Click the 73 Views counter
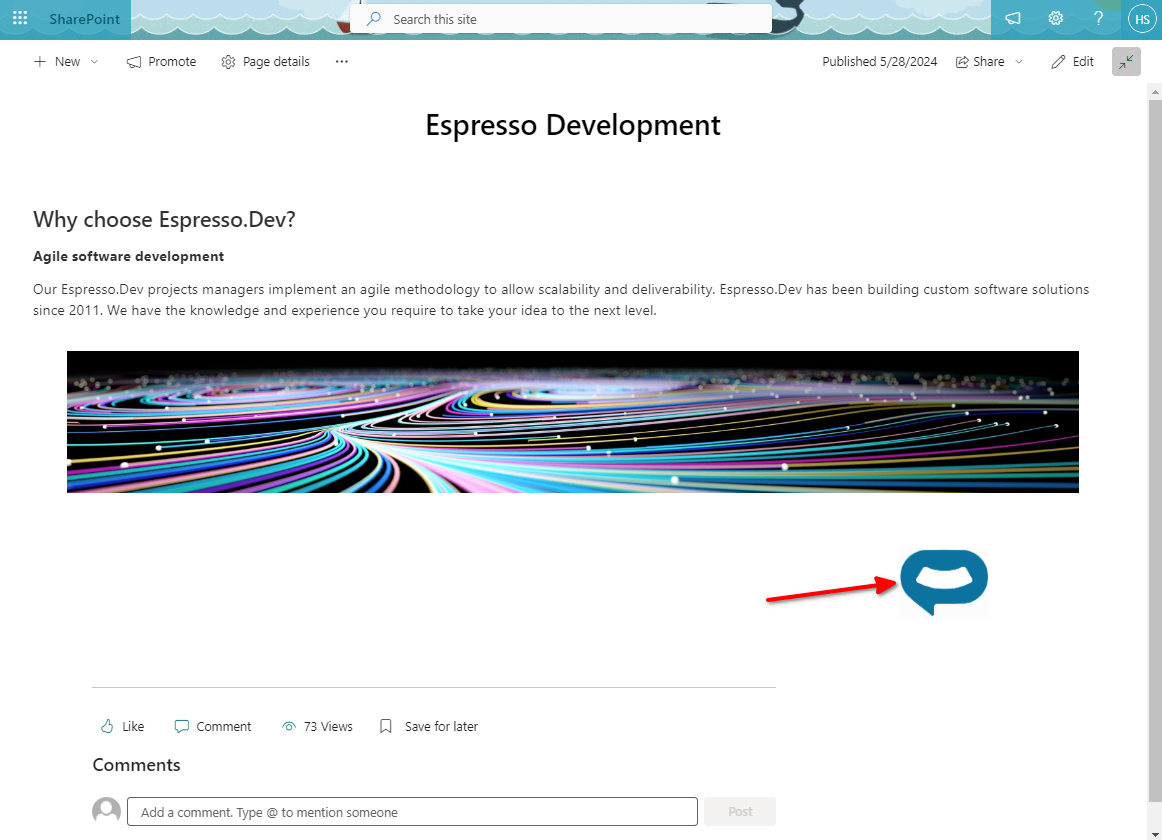Screen dimensions: 1162x840 point(317,727)
